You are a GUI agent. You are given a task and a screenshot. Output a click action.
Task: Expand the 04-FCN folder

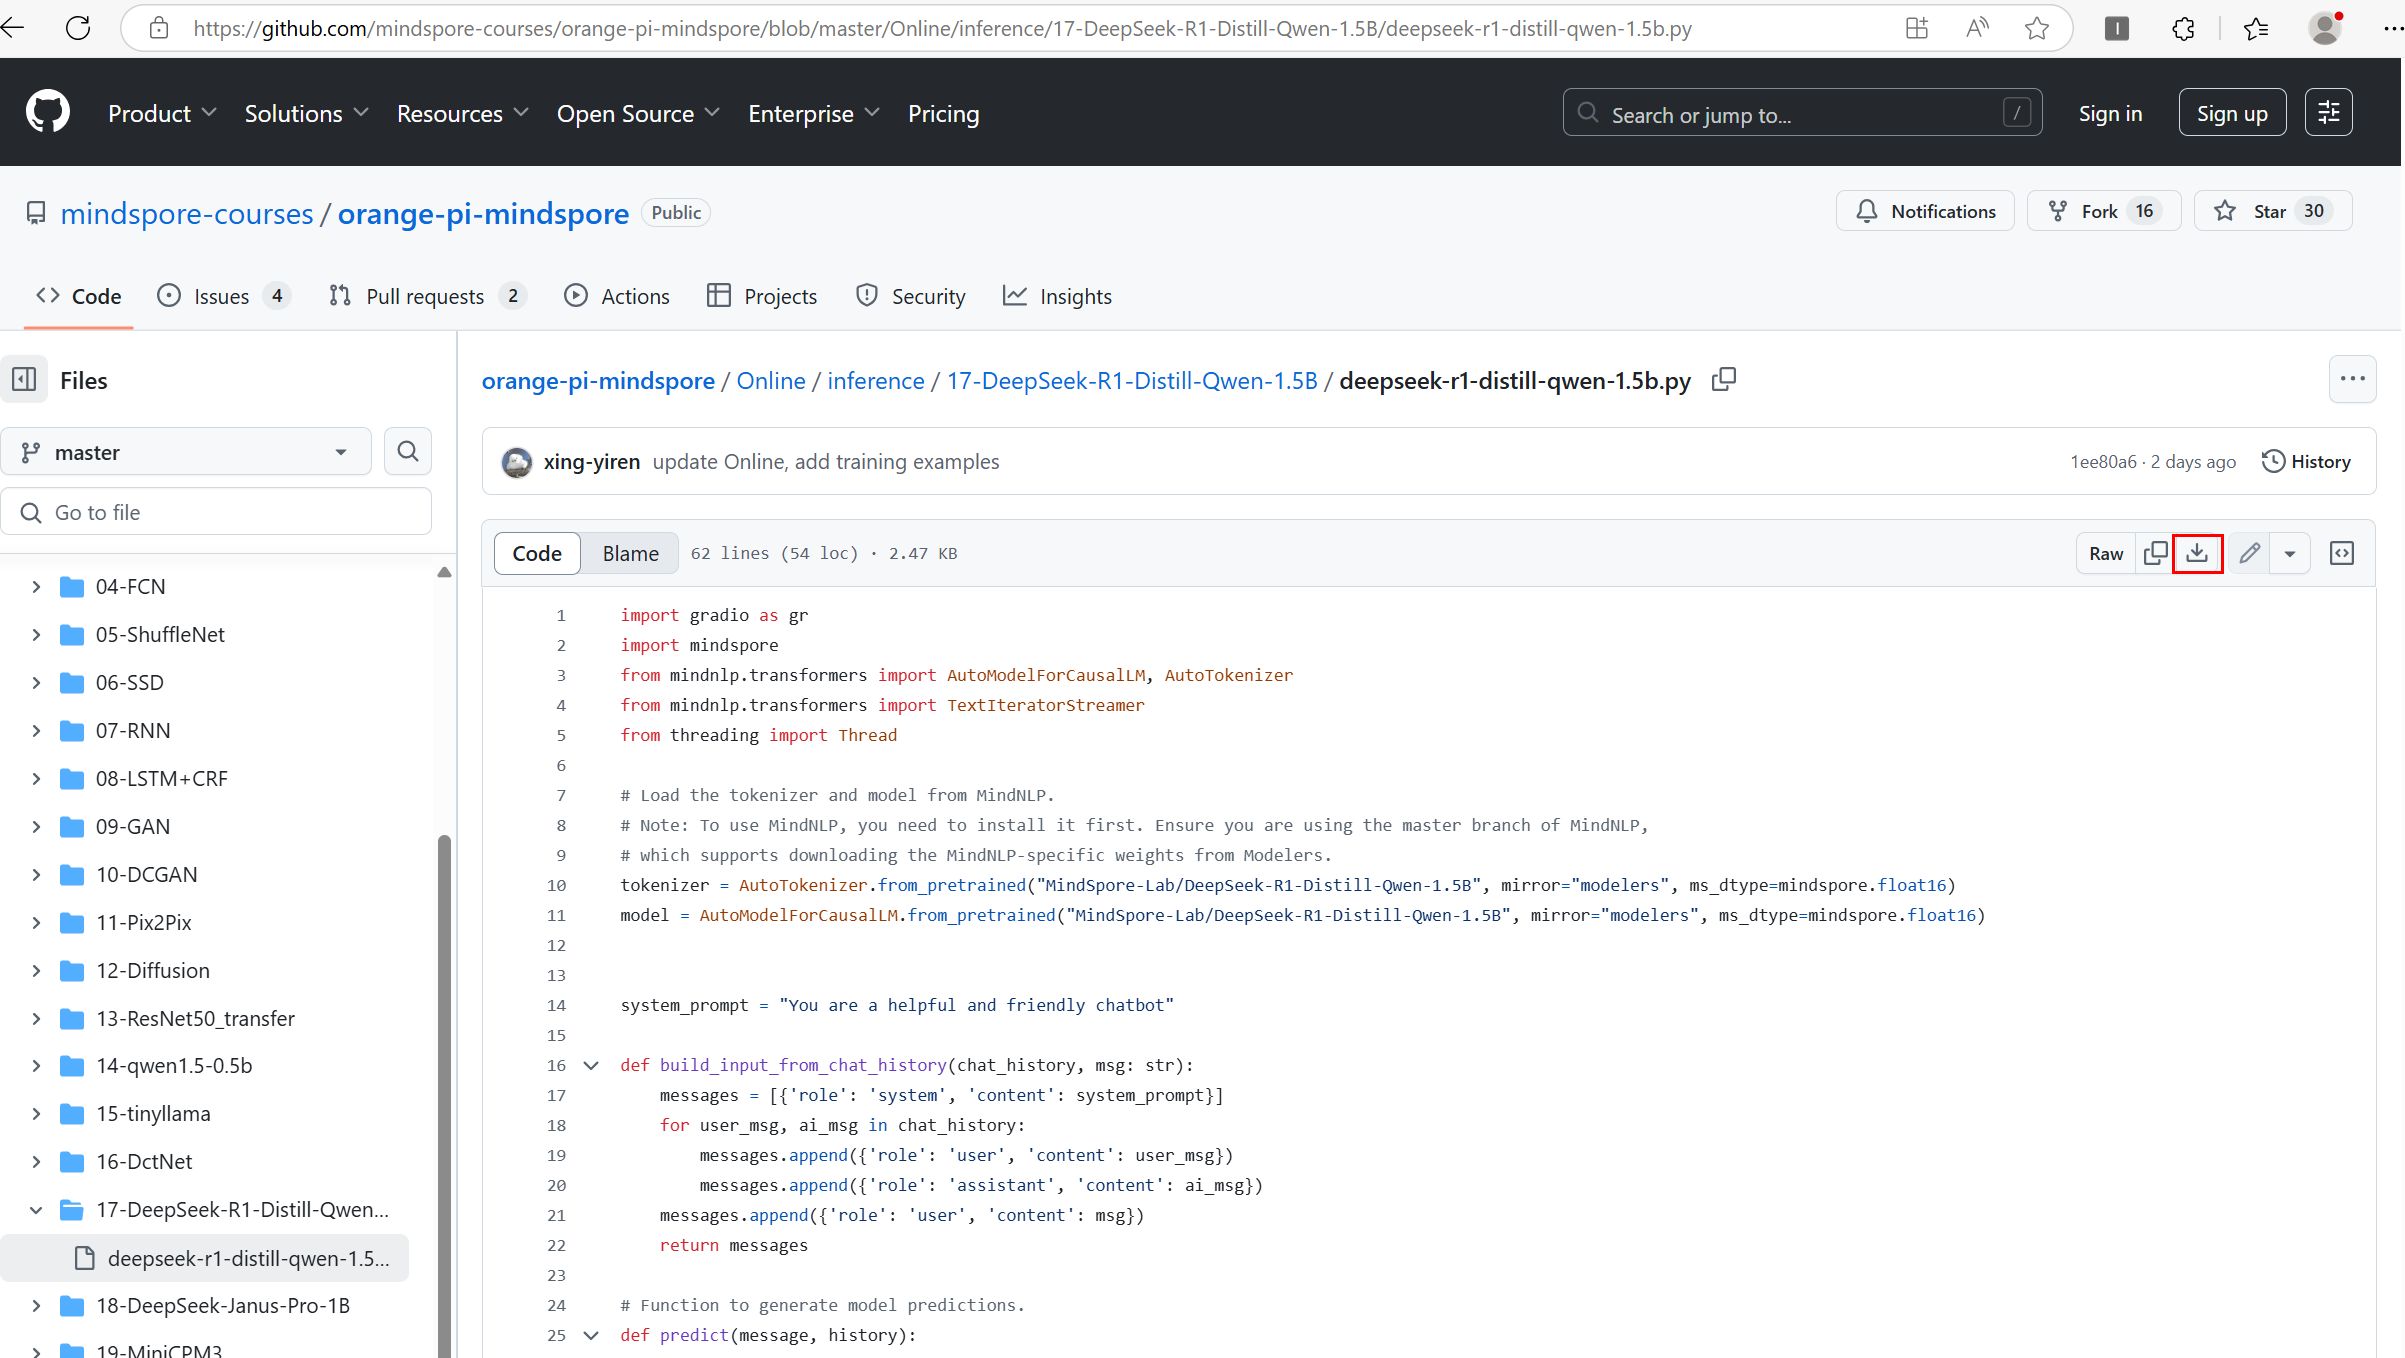[36, 587]
